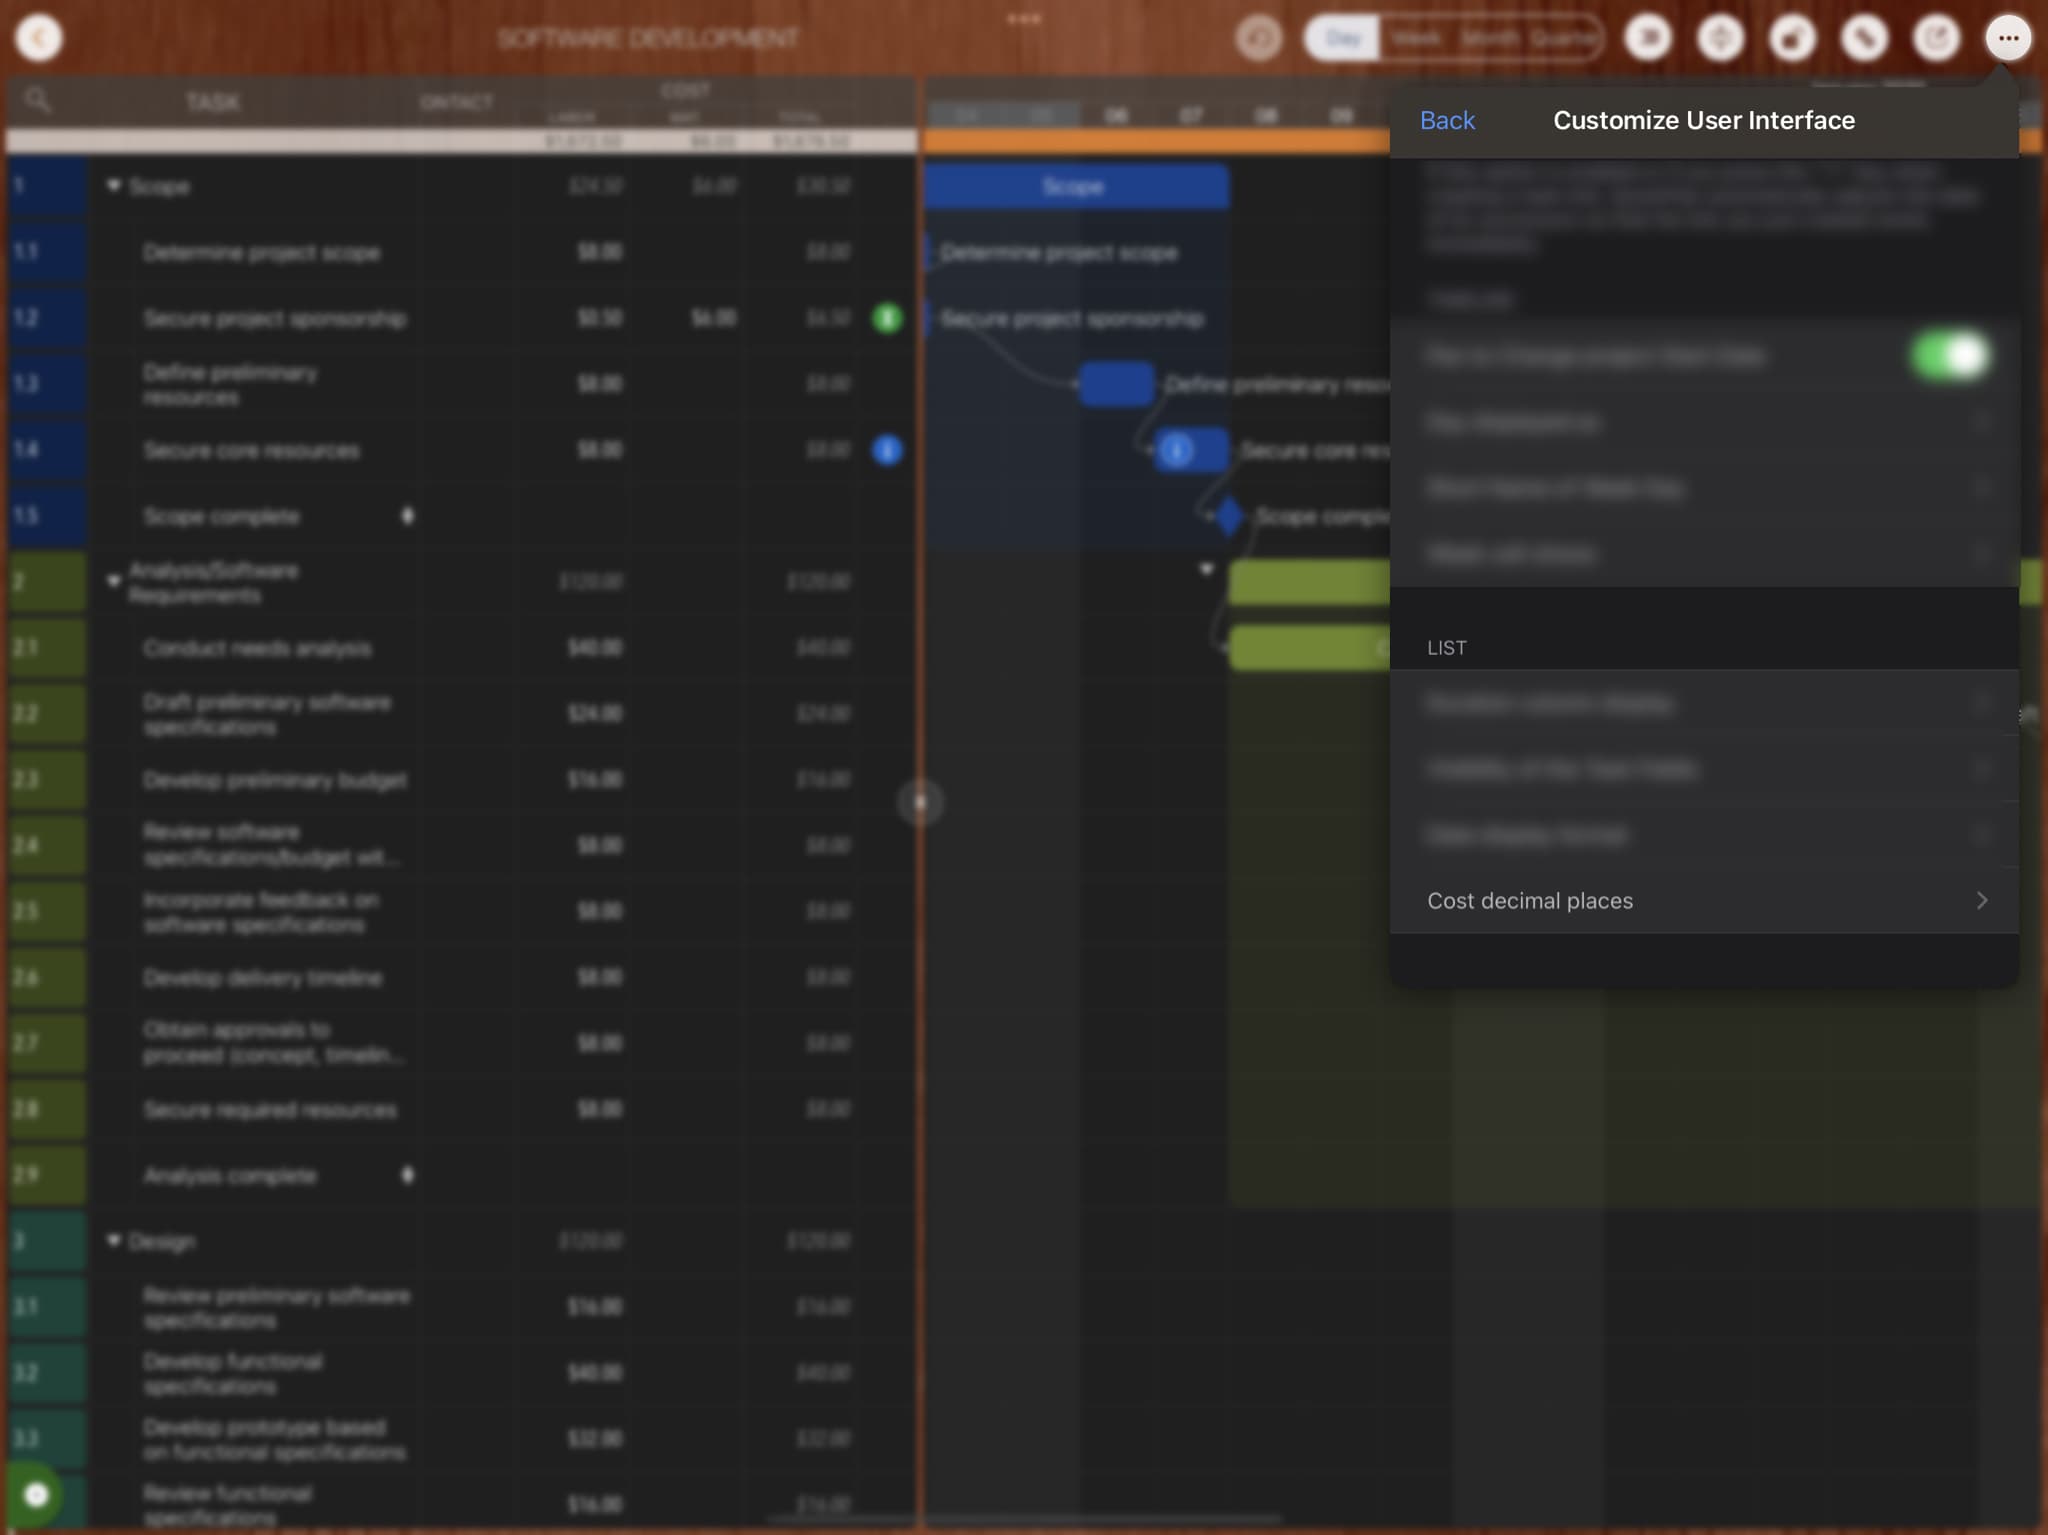Click the green badge on Secure project sponsorship row
The height and width of the screenshot is (1535, 2048).
pos(887,318)
